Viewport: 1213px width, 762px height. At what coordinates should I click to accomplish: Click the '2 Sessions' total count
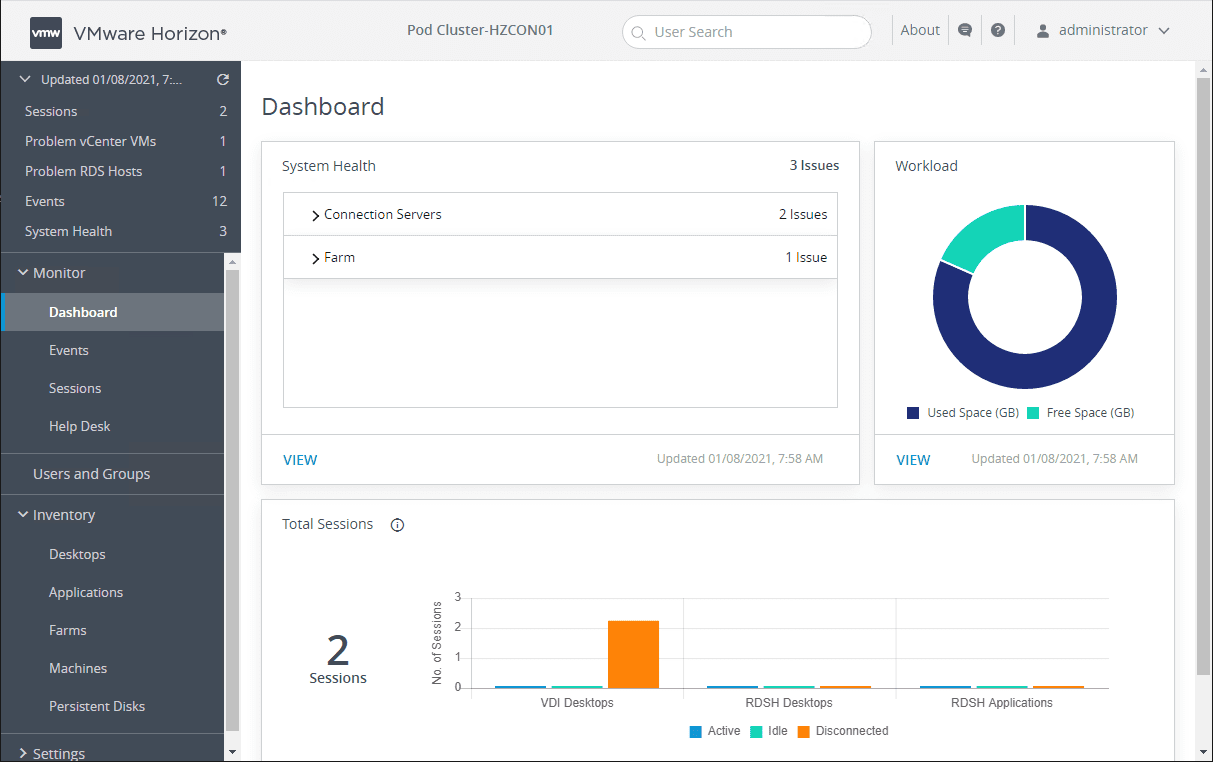tap(338, 659)
